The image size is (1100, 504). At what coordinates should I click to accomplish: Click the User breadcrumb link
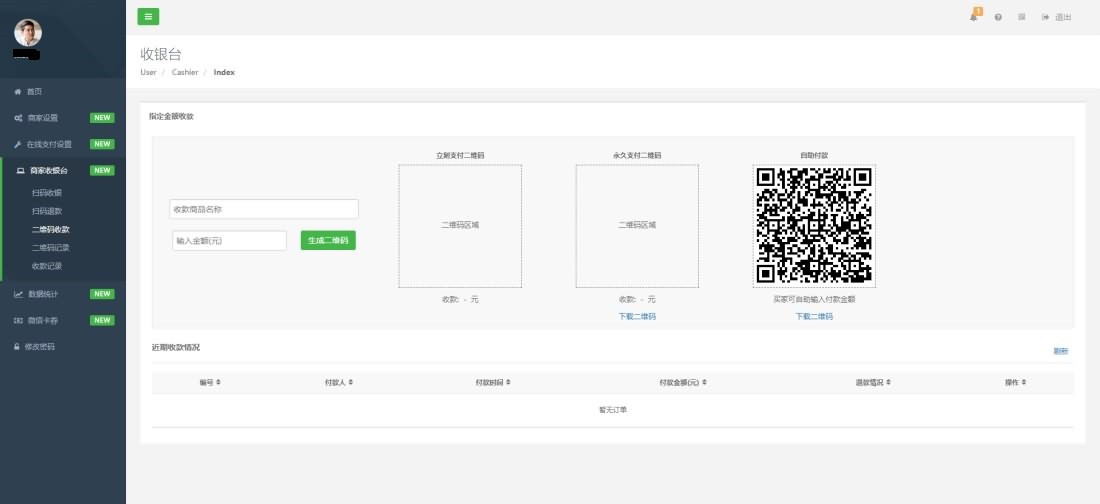[x=148, y=72]
